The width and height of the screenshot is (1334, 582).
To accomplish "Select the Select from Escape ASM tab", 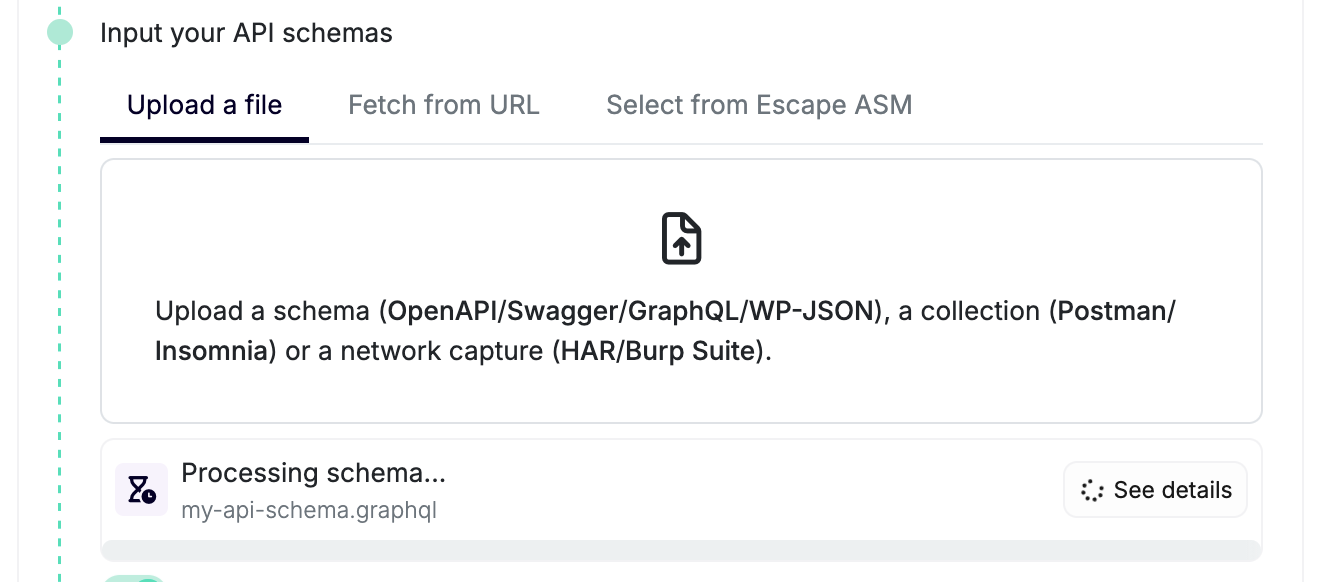I will (x=759, y=105).
